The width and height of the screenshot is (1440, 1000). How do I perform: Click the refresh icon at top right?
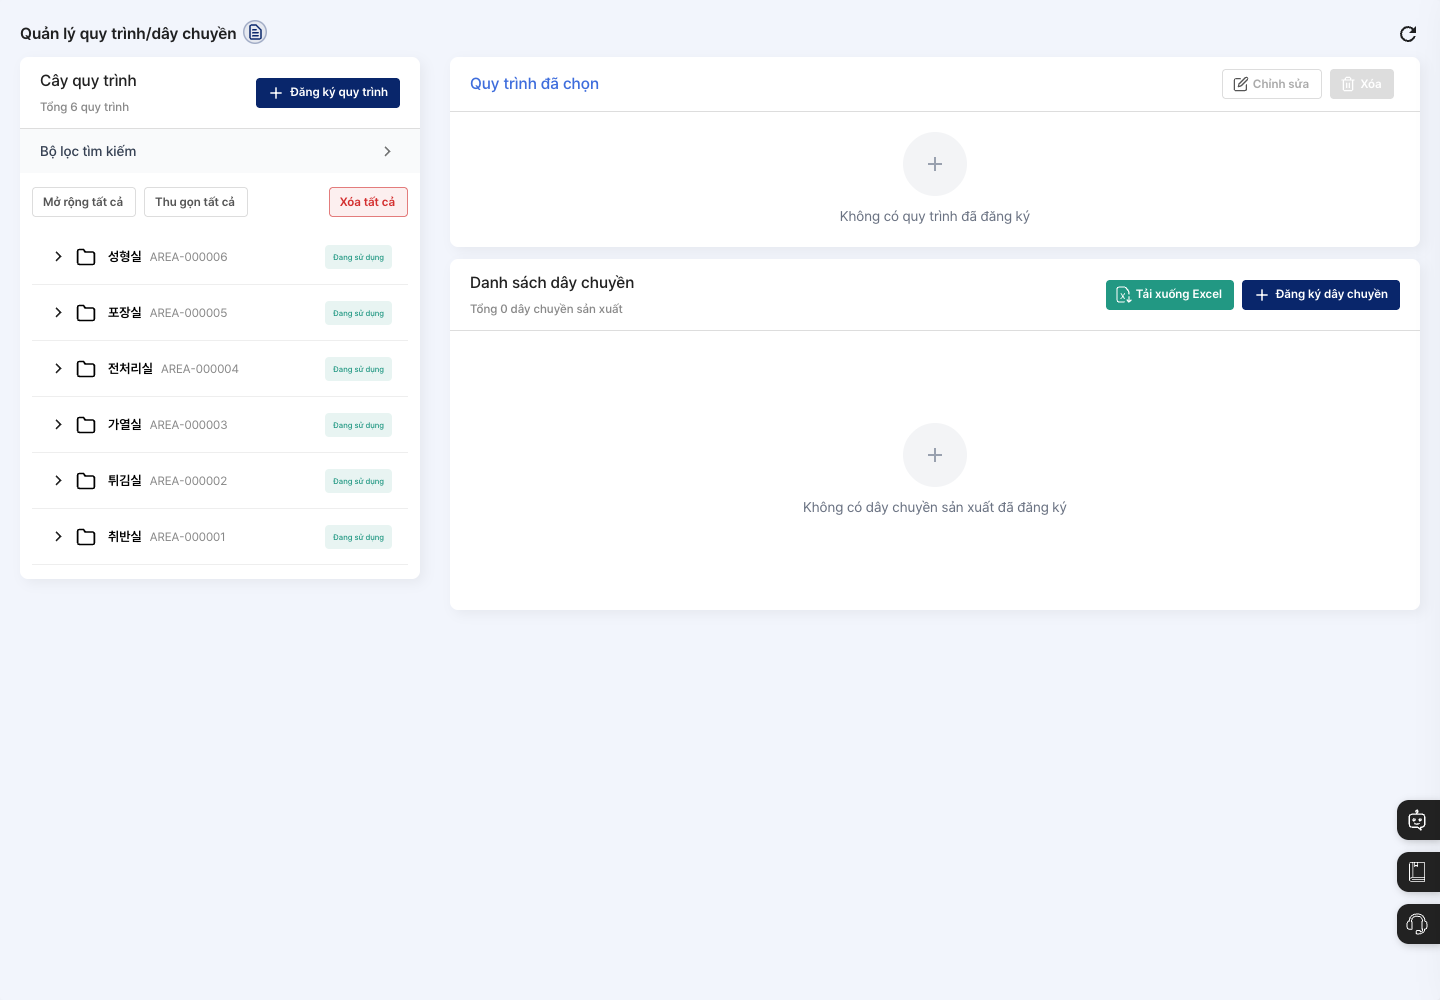(x=1408, y=34)
